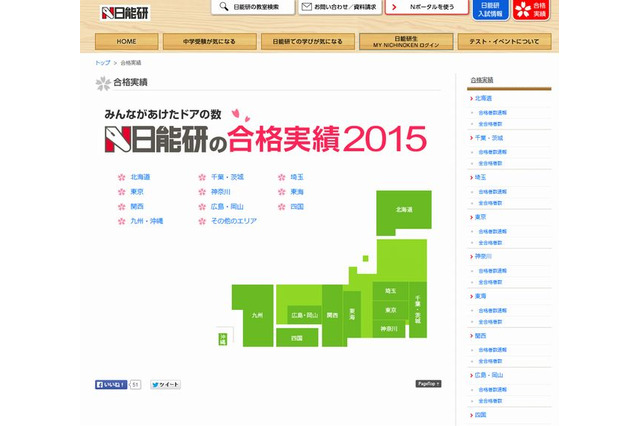Open 中学受験が気になる nav item
The width and height of the screenshot is (640, 426).
[x=209, y=41]
